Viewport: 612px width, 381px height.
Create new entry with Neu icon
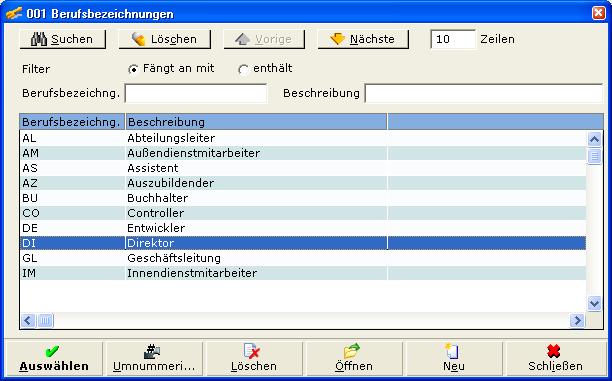tap(454, 358)
